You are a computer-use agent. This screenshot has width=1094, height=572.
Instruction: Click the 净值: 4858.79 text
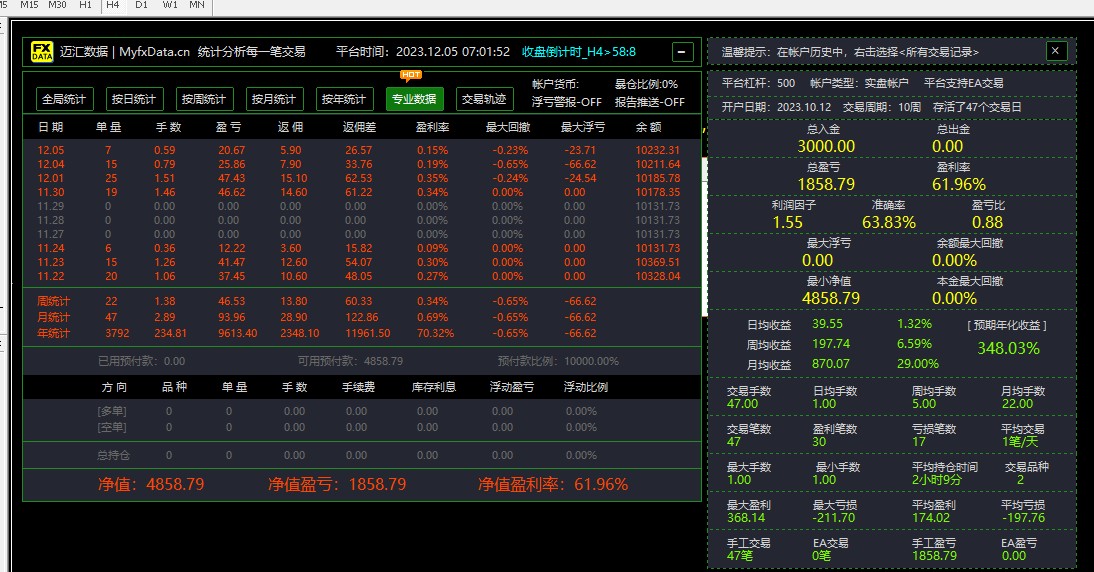(151, 484)
